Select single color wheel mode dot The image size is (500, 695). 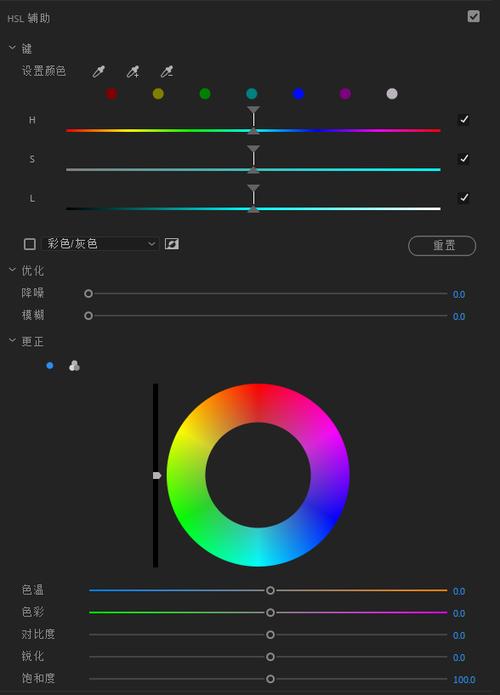tap(50, 366)
